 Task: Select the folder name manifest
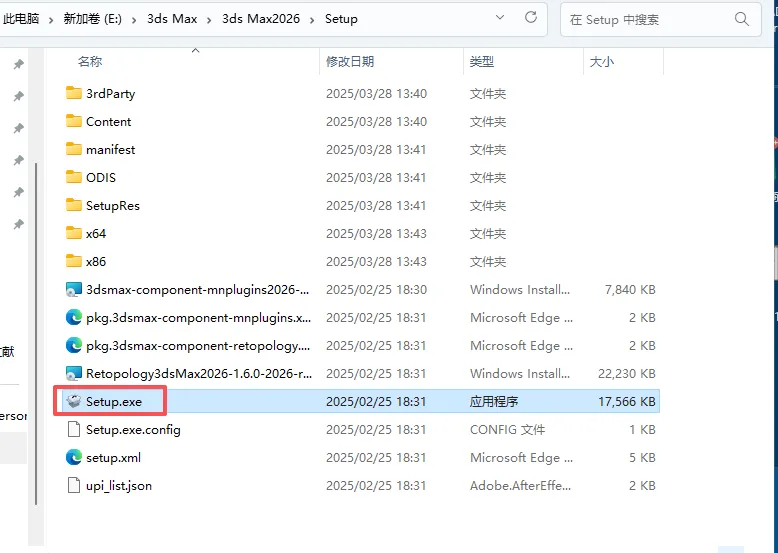tap(111, 149)
